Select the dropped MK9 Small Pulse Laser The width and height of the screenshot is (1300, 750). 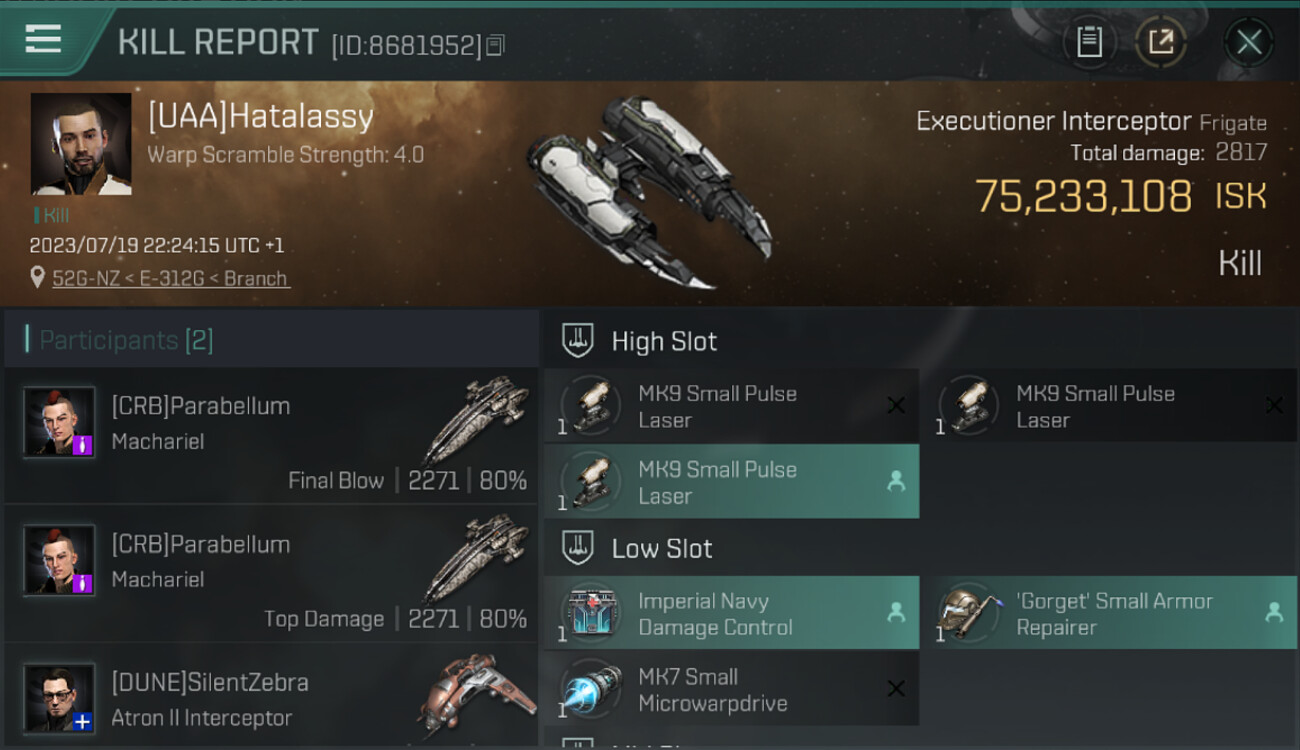coord(731,482)
